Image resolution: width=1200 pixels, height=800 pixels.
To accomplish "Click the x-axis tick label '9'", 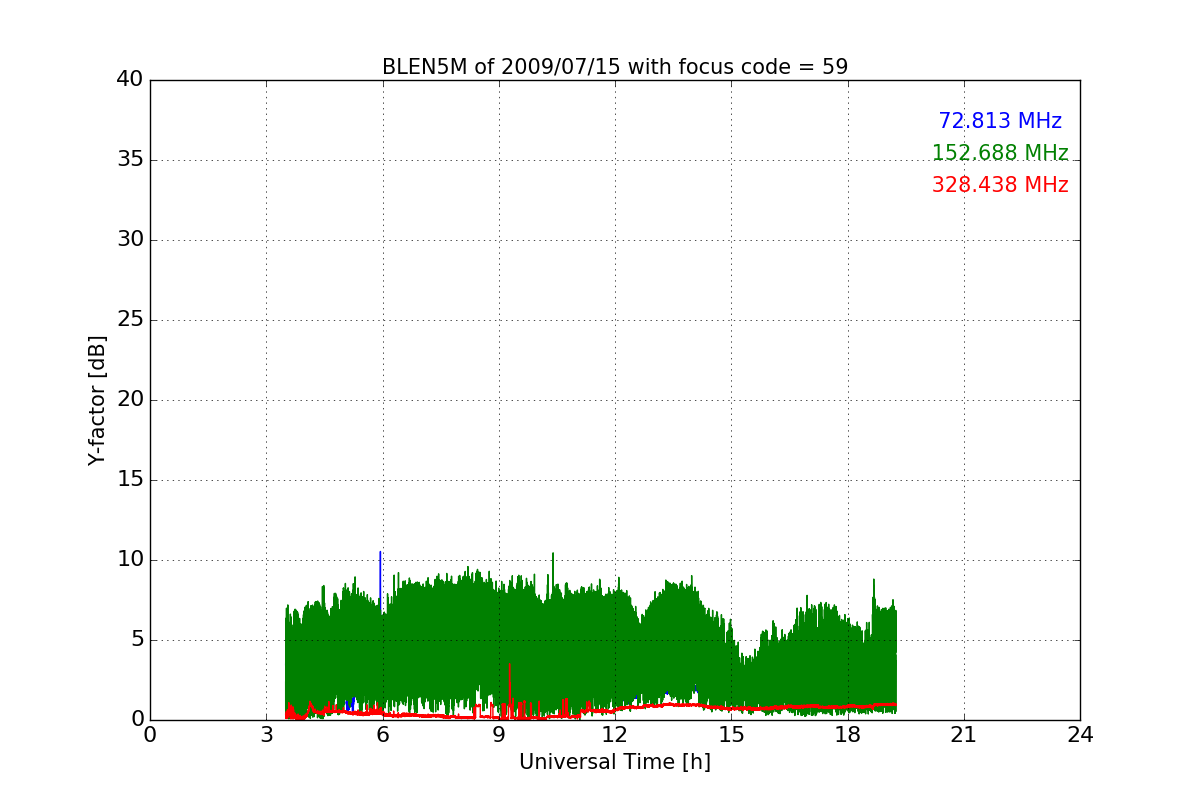I will (x=499, y=735).
